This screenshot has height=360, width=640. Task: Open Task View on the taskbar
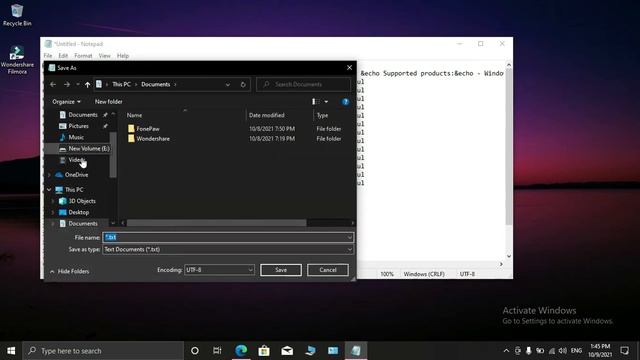pyautogui.click(x=217, y=351)
